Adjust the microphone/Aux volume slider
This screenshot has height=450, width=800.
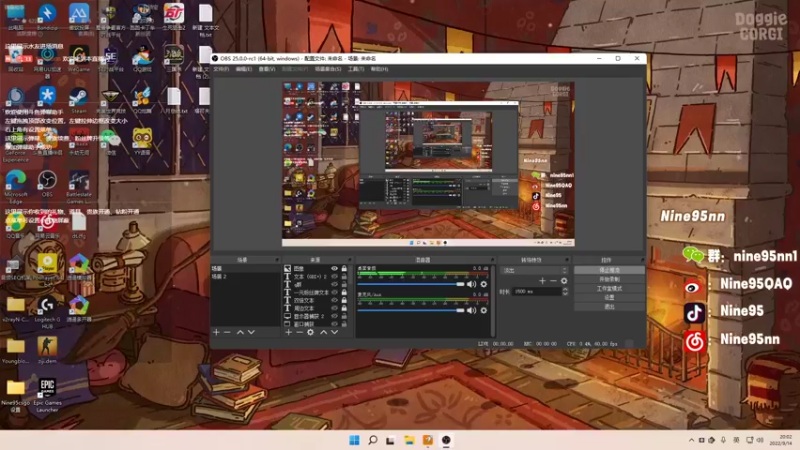click(x=411, y=310)
